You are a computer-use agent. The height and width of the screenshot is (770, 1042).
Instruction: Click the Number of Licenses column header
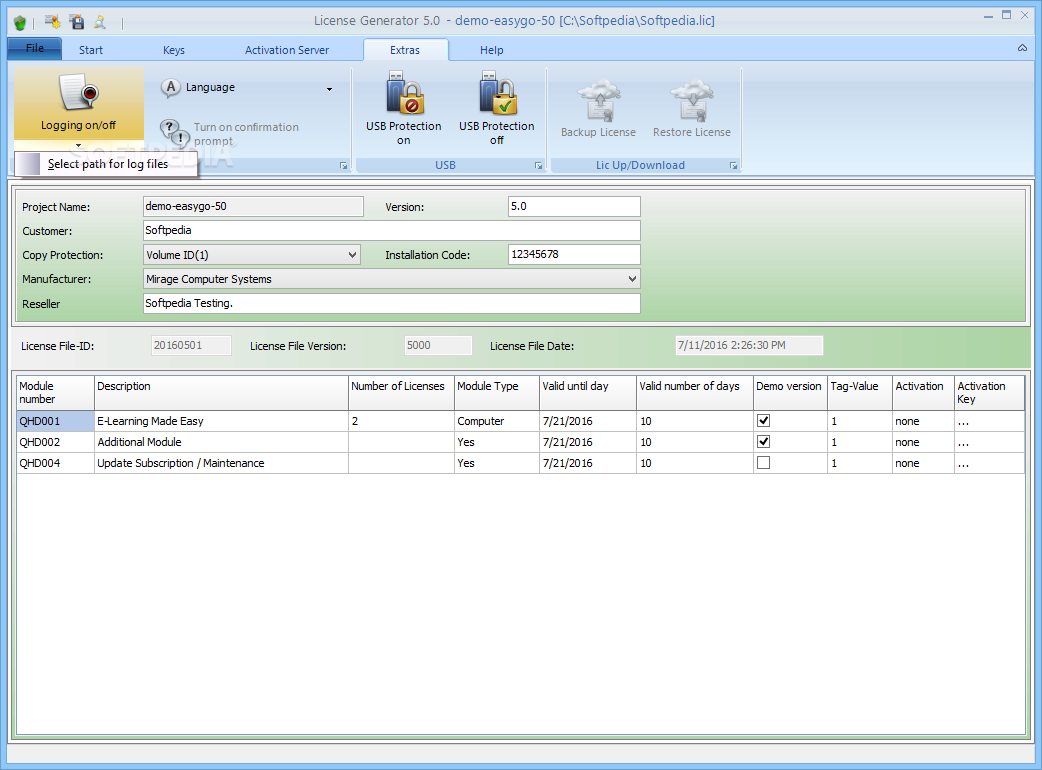[x=401, y=393]
